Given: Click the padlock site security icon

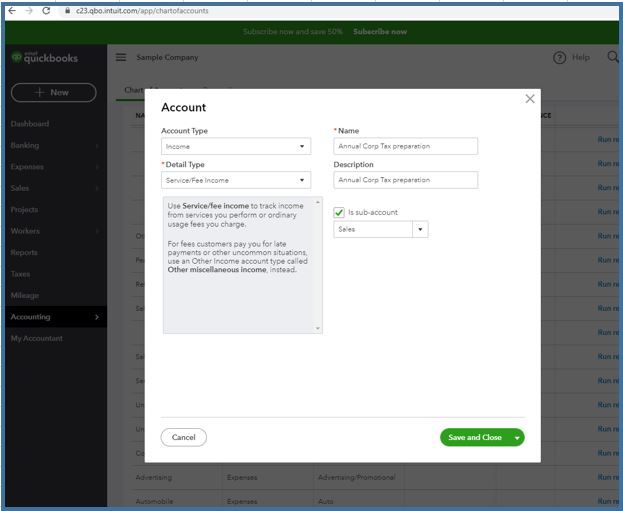Looking at the screenshot, I should pyautogui.click(x=68, y=11).
